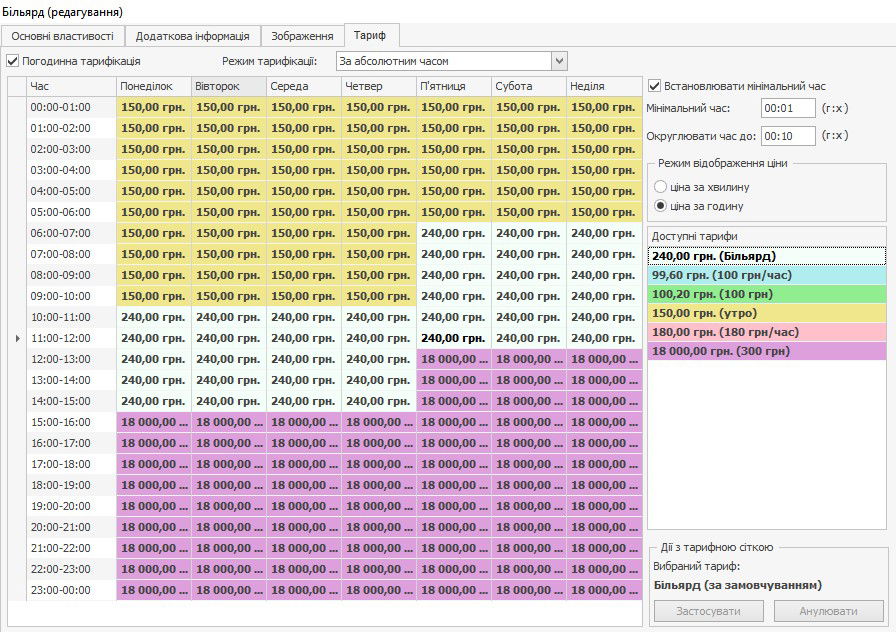Viewport: 896px width, 632px height.
Task: Pick the 240,00 грн. (Більярд) tariff
Action: [x=766, y=255]
